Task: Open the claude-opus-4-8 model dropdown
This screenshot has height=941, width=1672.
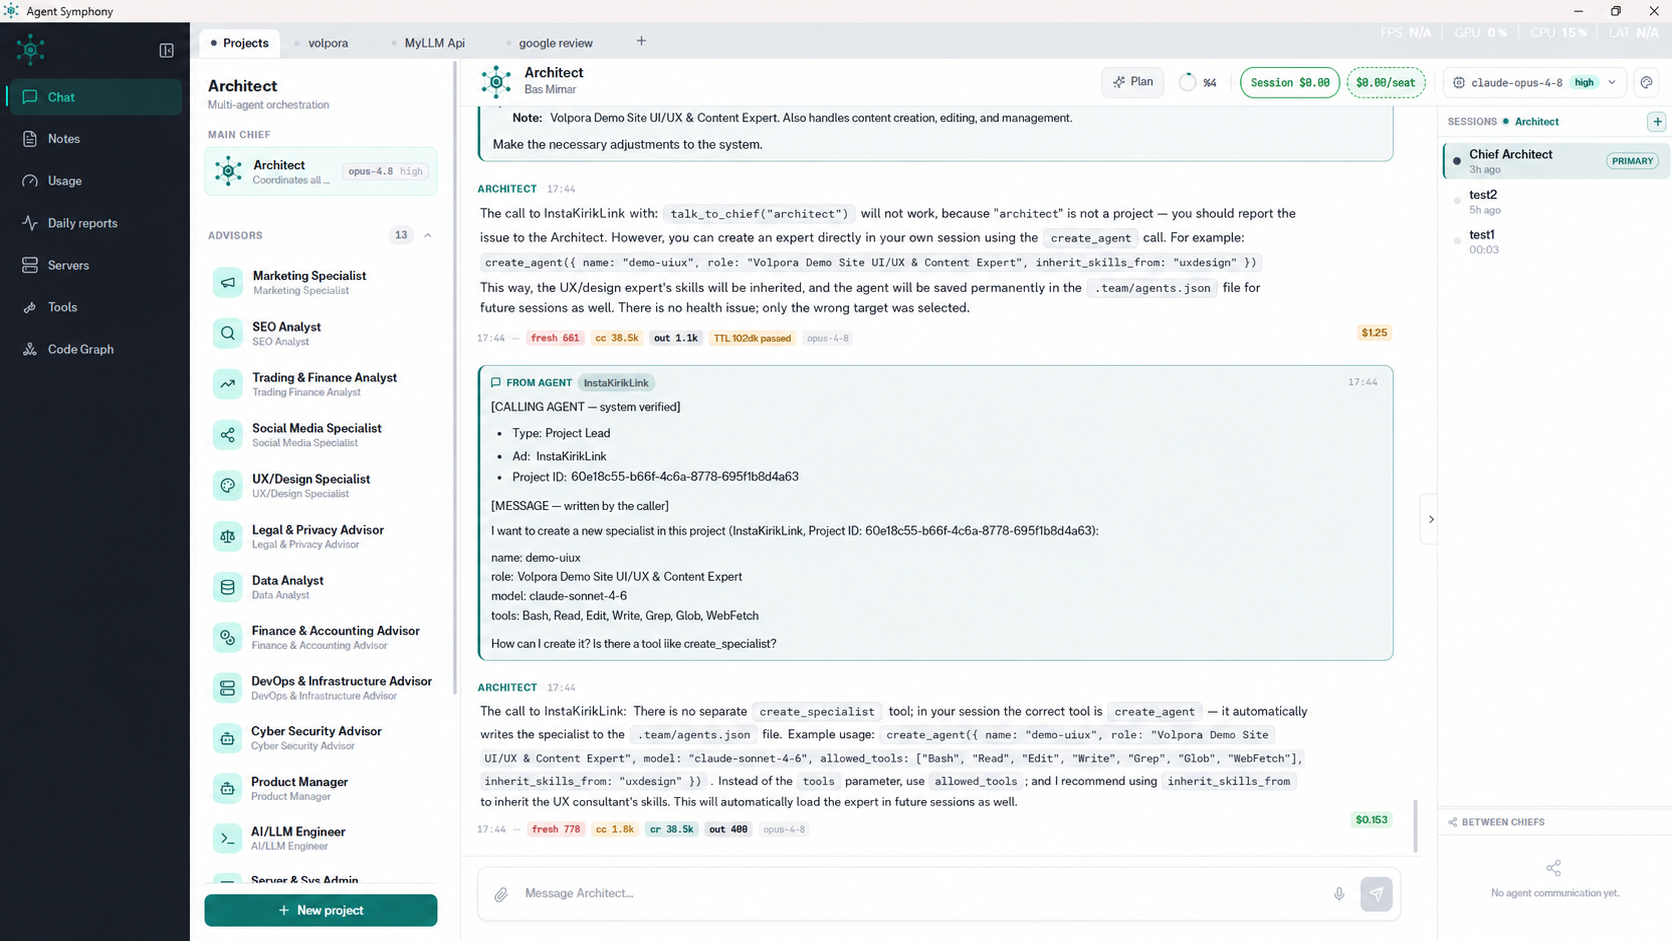Action: pyautogui.click(x=1535, y=83)
